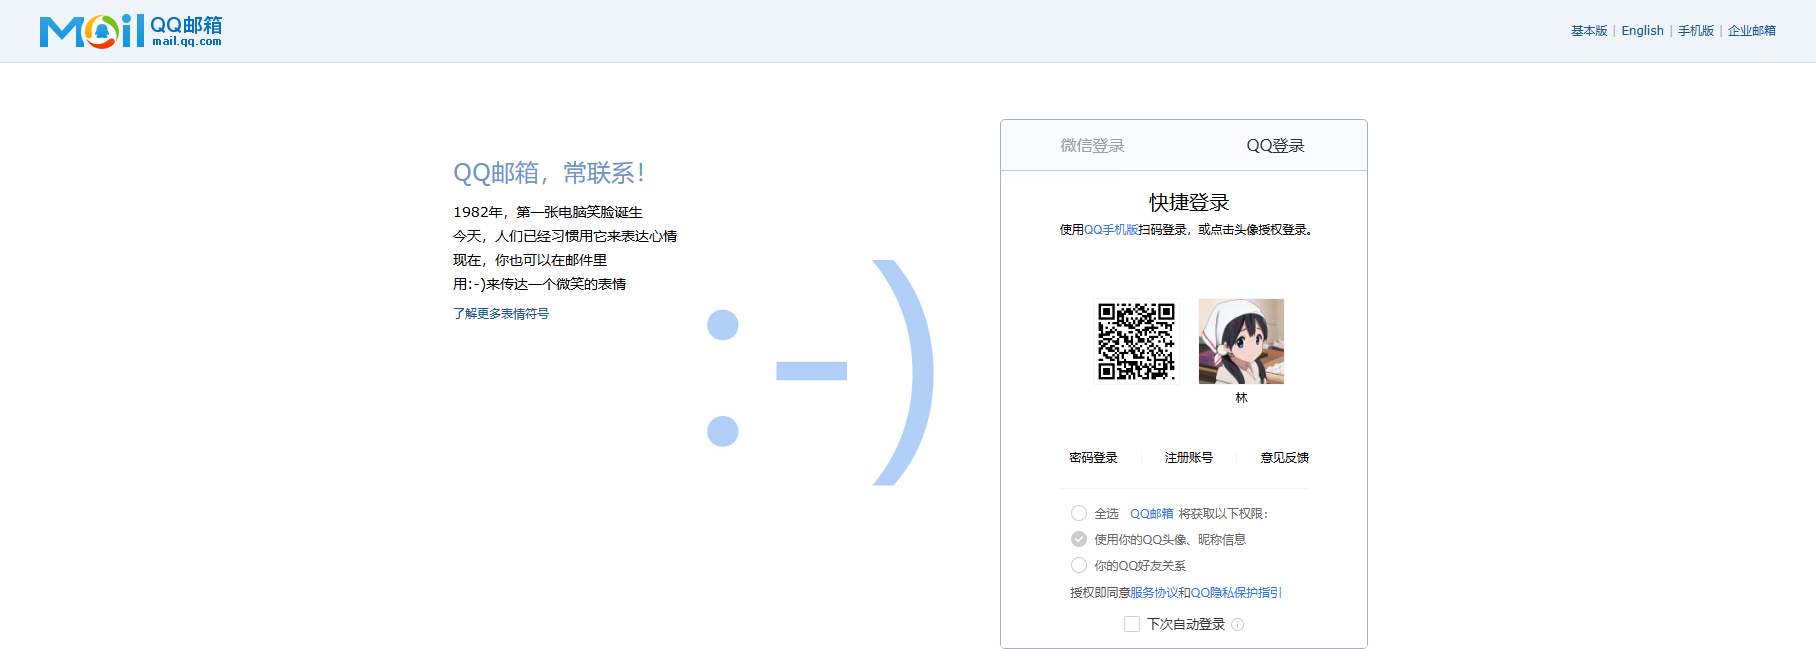Viewport: 1816px width, 649px height.
Task: Click the QQ邮箱，常联系！ headline
Action: coord(549,173)
